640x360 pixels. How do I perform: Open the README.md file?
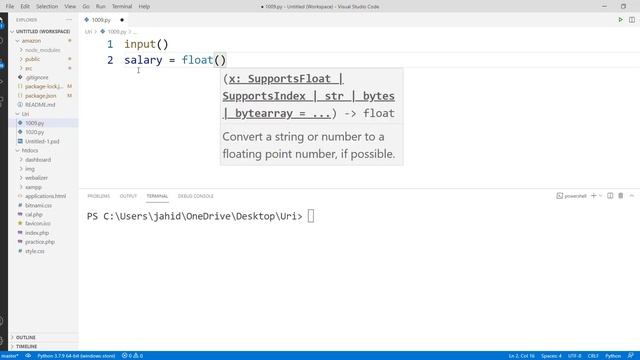(40, 104)
